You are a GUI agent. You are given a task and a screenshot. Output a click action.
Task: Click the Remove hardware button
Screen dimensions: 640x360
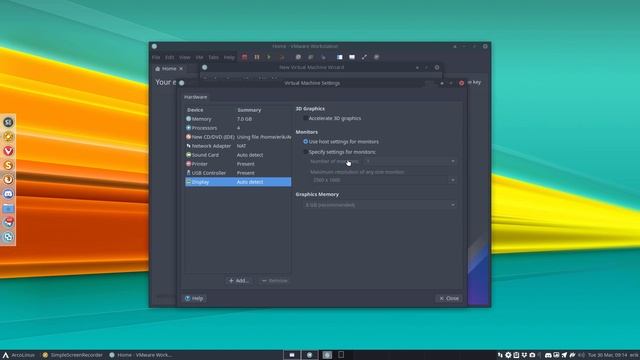coord(275,280)
